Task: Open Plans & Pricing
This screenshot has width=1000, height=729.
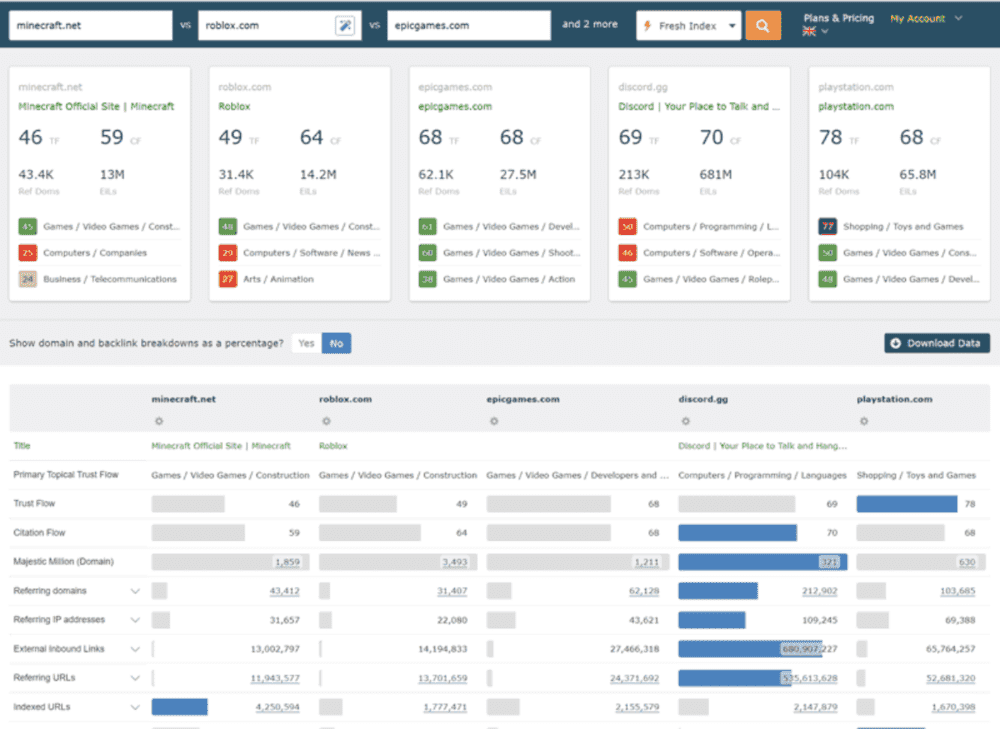Action: (839, 18)
